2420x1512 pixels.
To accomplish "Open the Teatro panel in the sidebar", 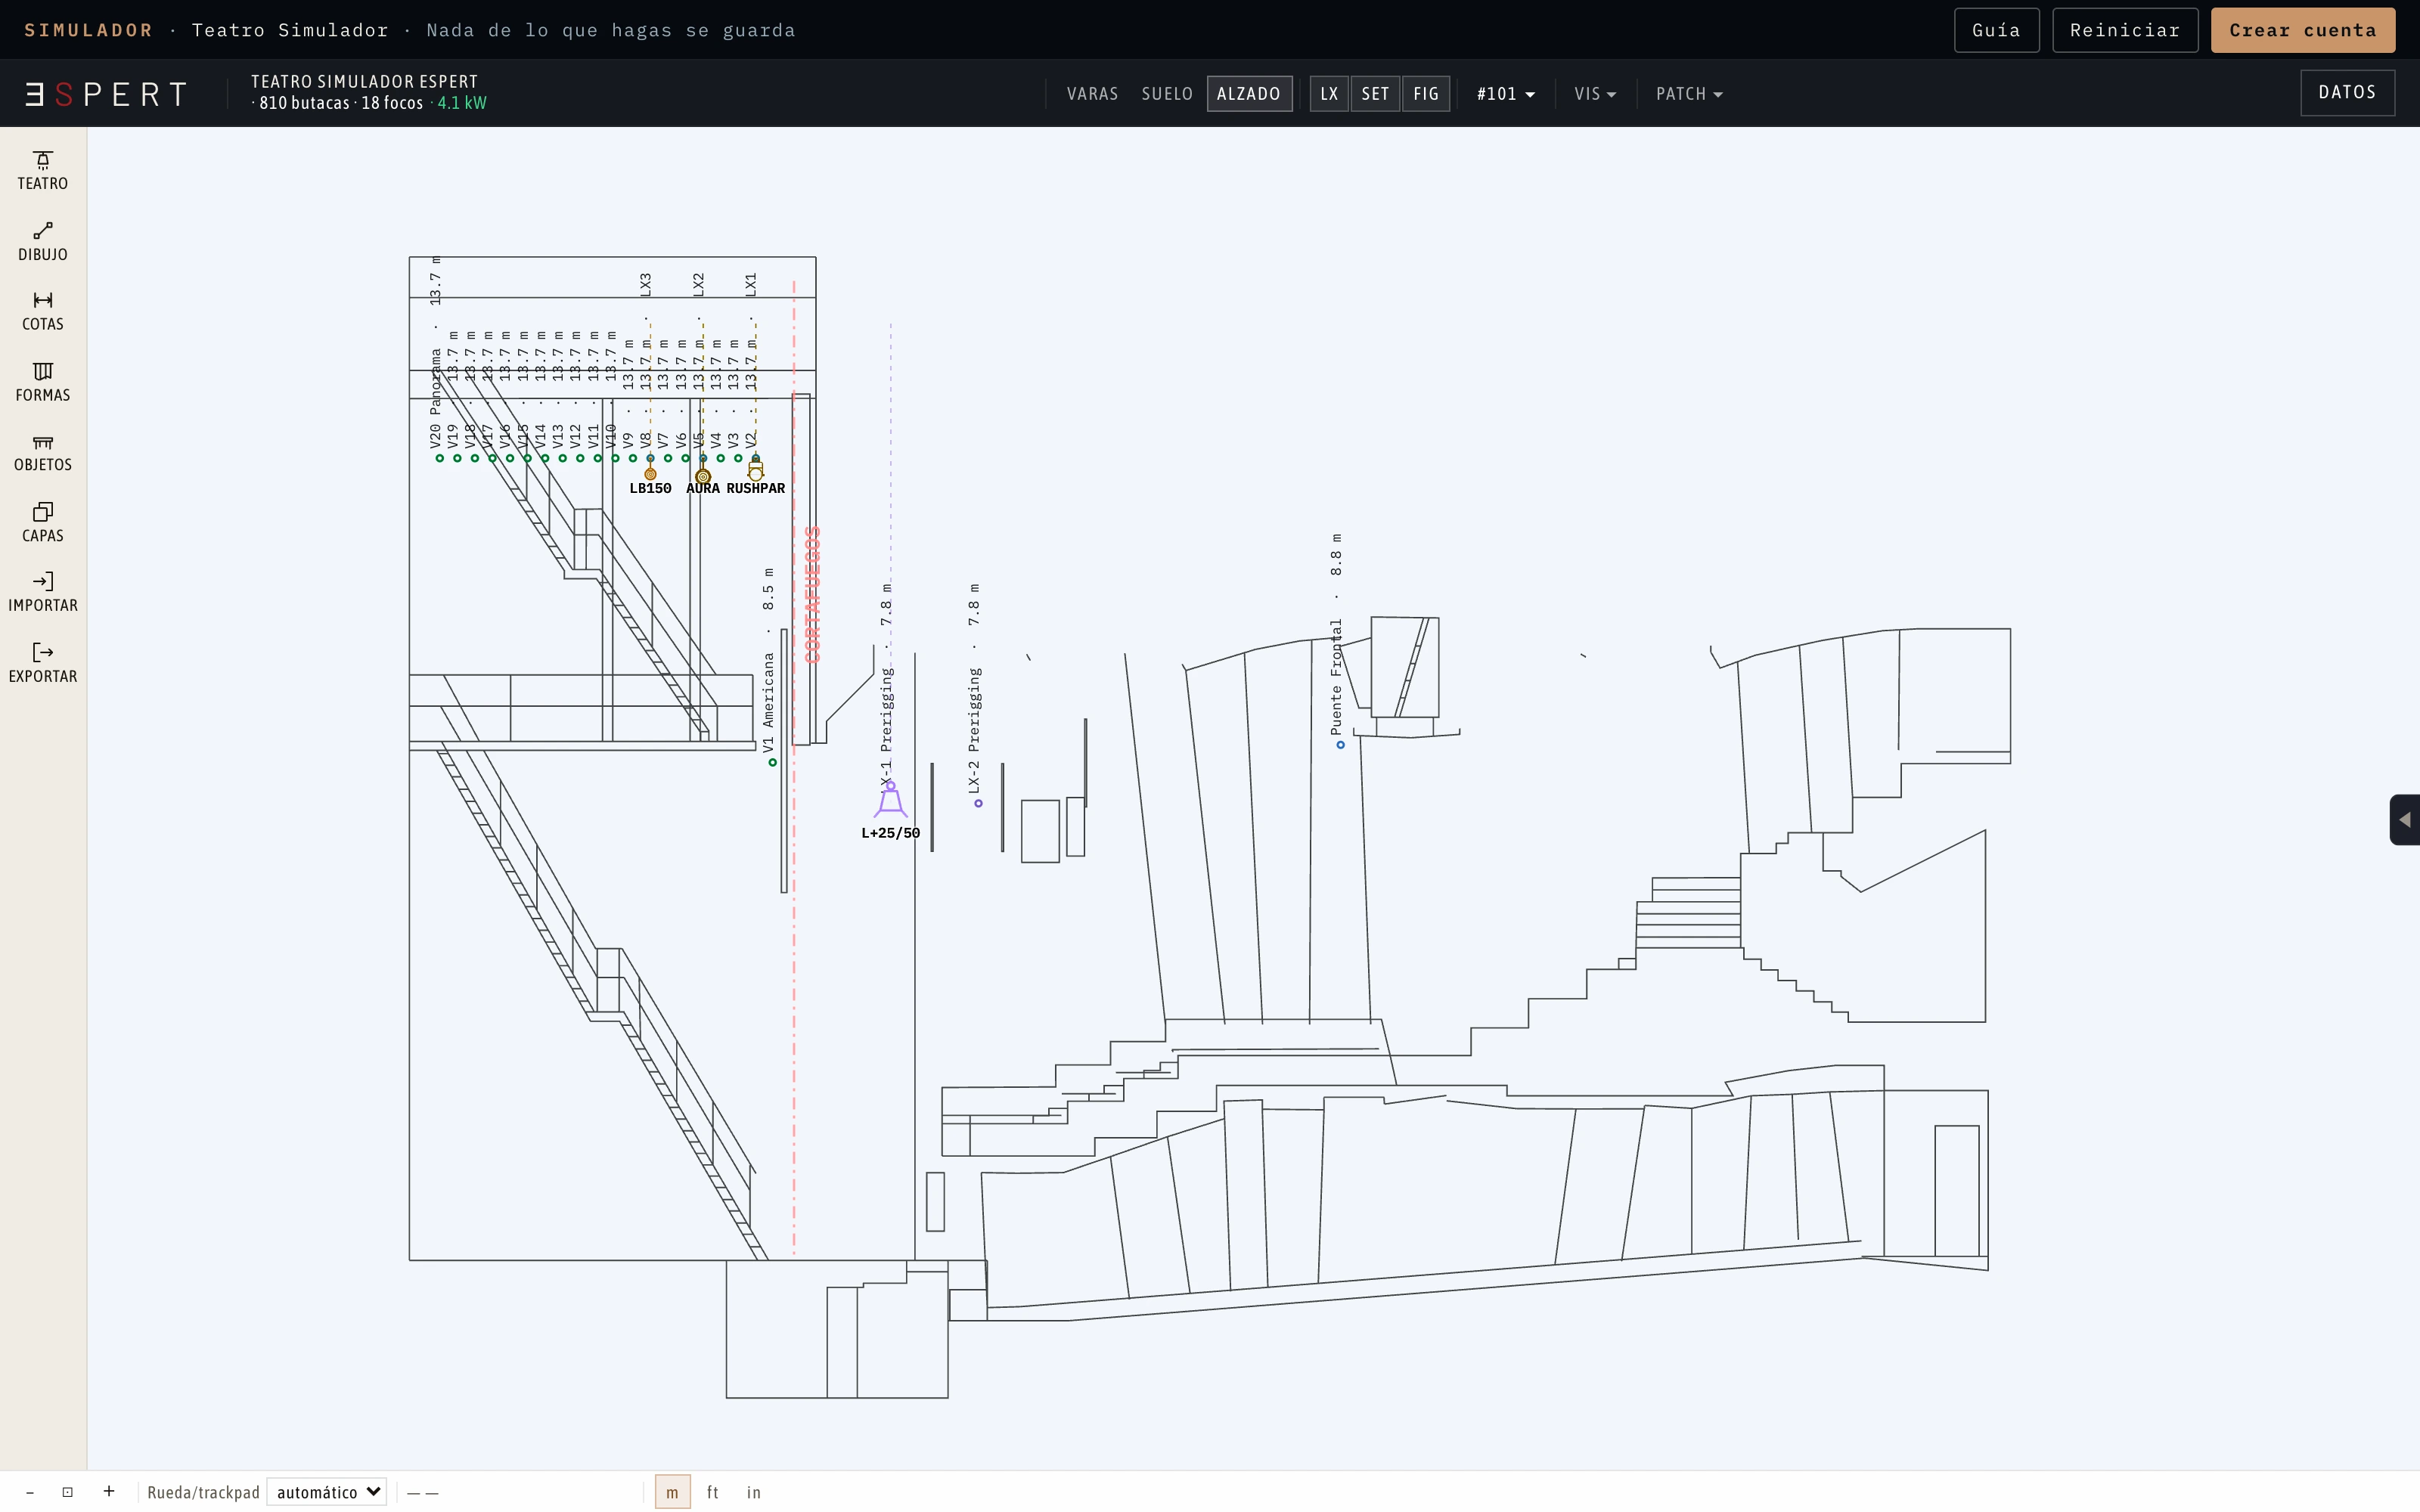I will point(43,171).
